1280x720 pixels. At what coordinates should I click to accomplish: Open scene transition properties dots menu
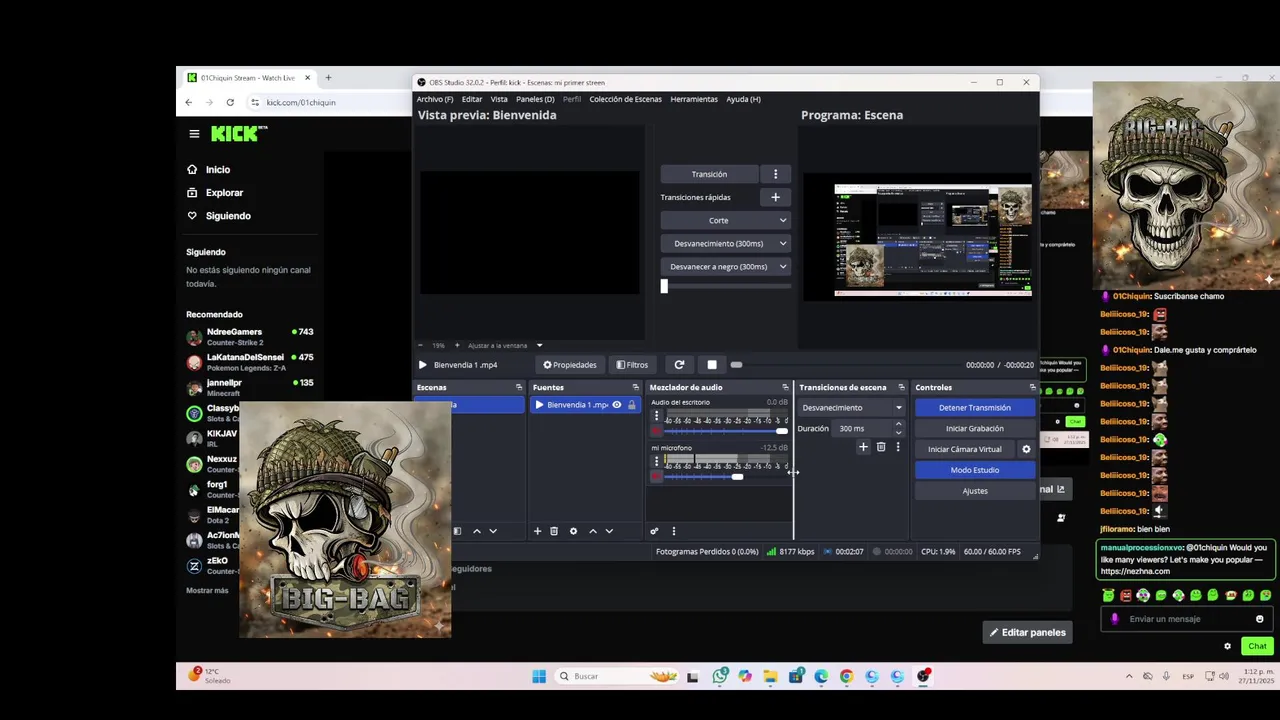pyautogui.click(x=898, y=447)
